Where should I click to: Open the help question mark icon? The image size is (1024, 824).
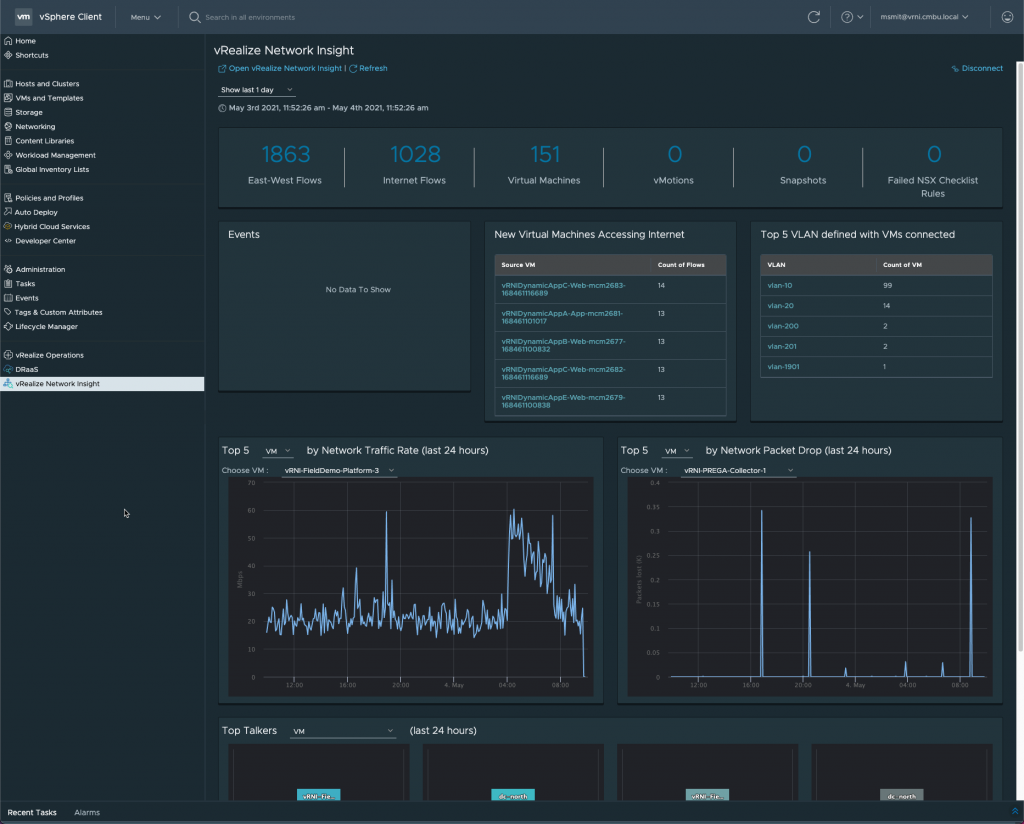pos(847,17)
